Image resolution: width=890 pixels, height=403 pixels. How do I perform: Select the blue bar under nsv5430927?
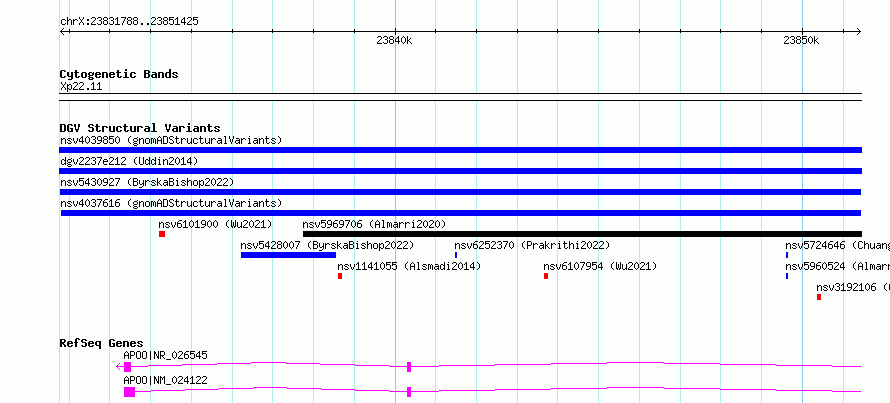tap(460, 192)
